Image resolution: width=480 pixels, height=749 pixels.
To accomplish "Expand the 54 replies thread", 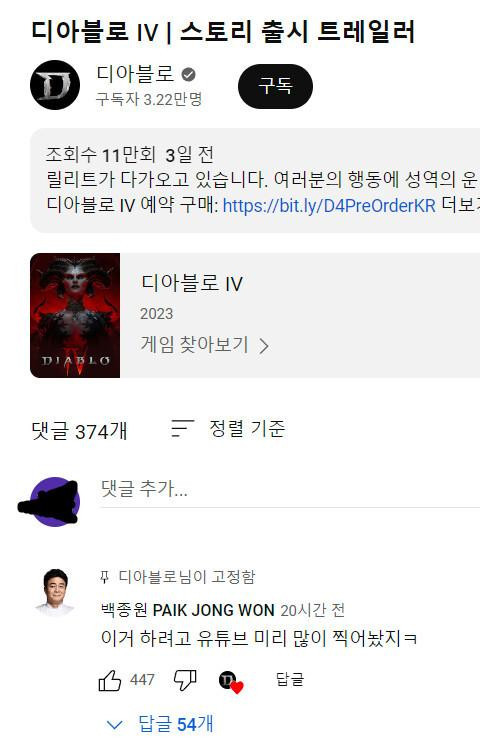I will pyautogui.click(x=161, y=725).
